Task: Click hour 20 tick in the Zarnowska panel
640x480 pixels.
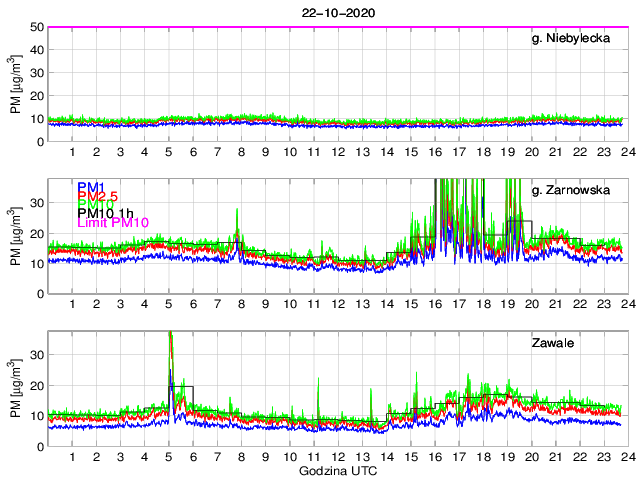Action: click(x=531, y=304)
